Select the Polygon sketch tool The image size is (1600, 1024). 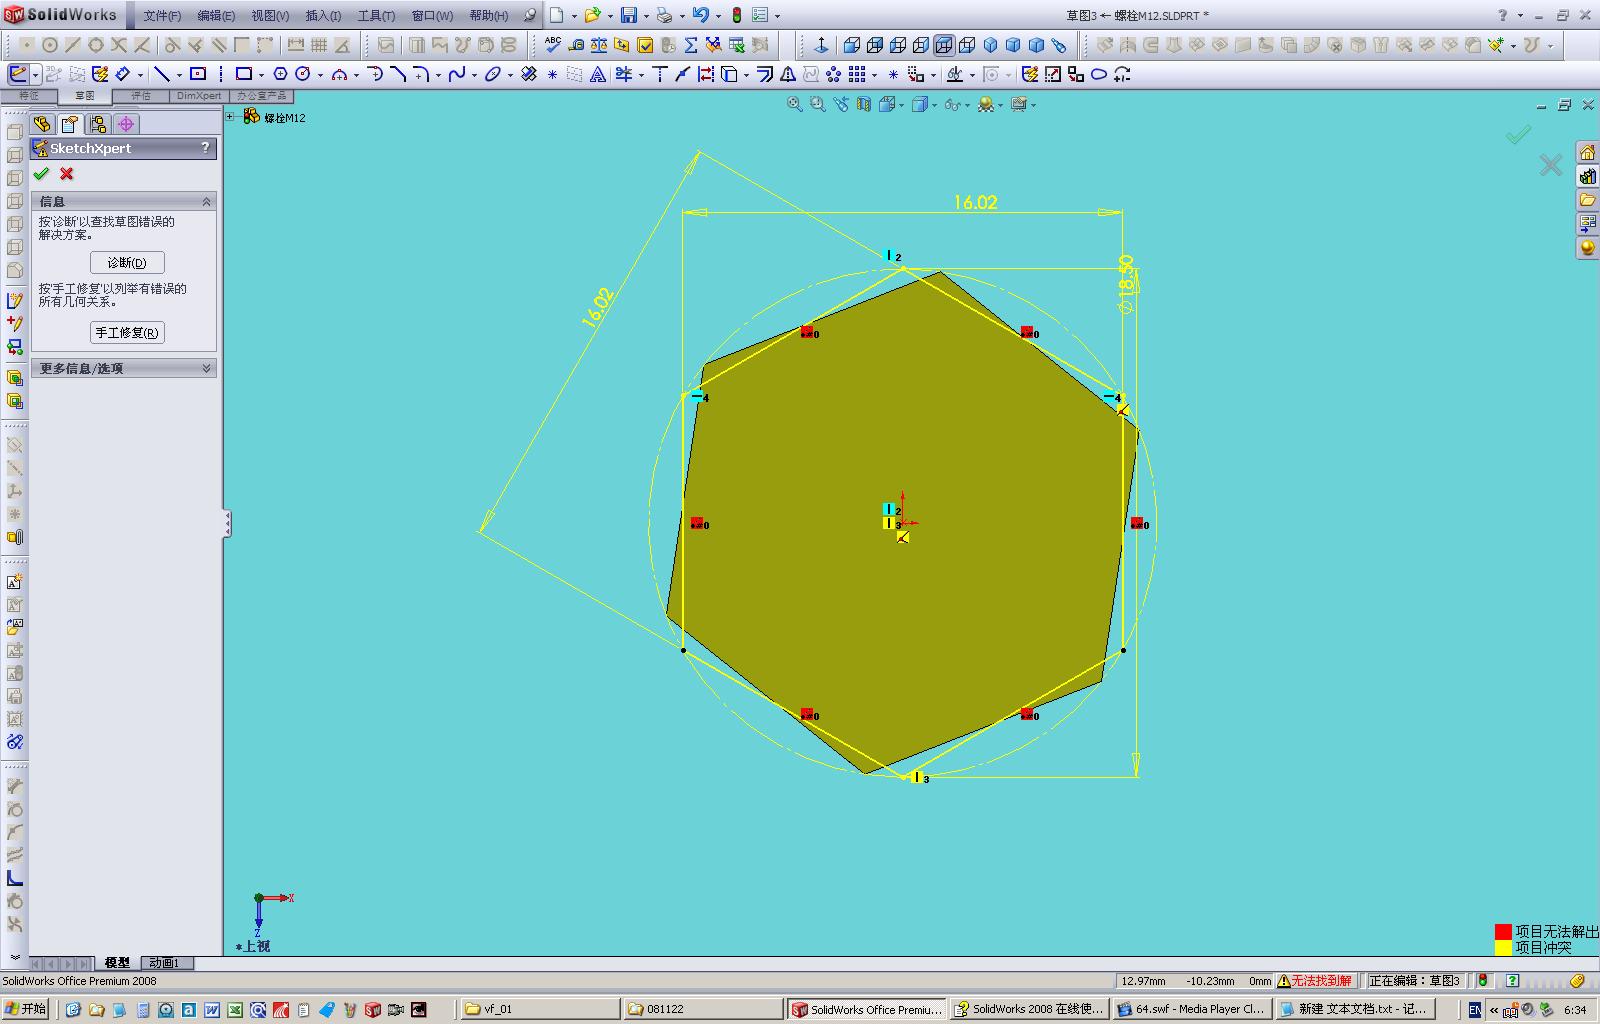pos(281,74)
